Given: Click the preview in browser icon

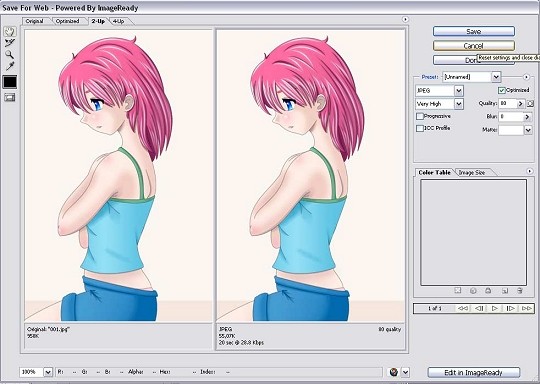Looking at the screenshot, I should [394, 372].
